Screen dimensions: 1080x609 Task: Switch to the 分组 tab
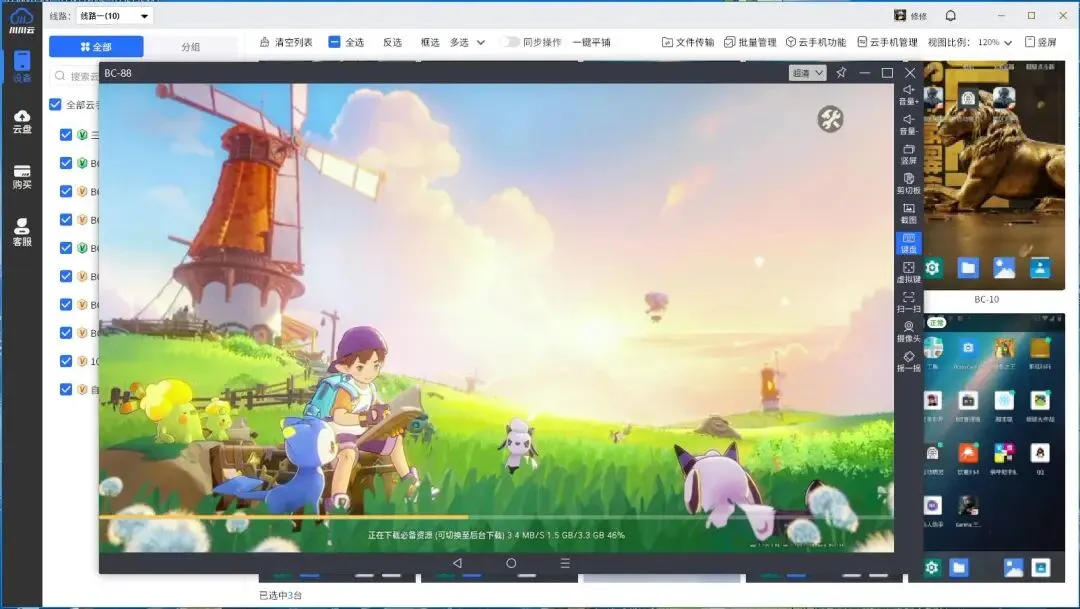191,46
